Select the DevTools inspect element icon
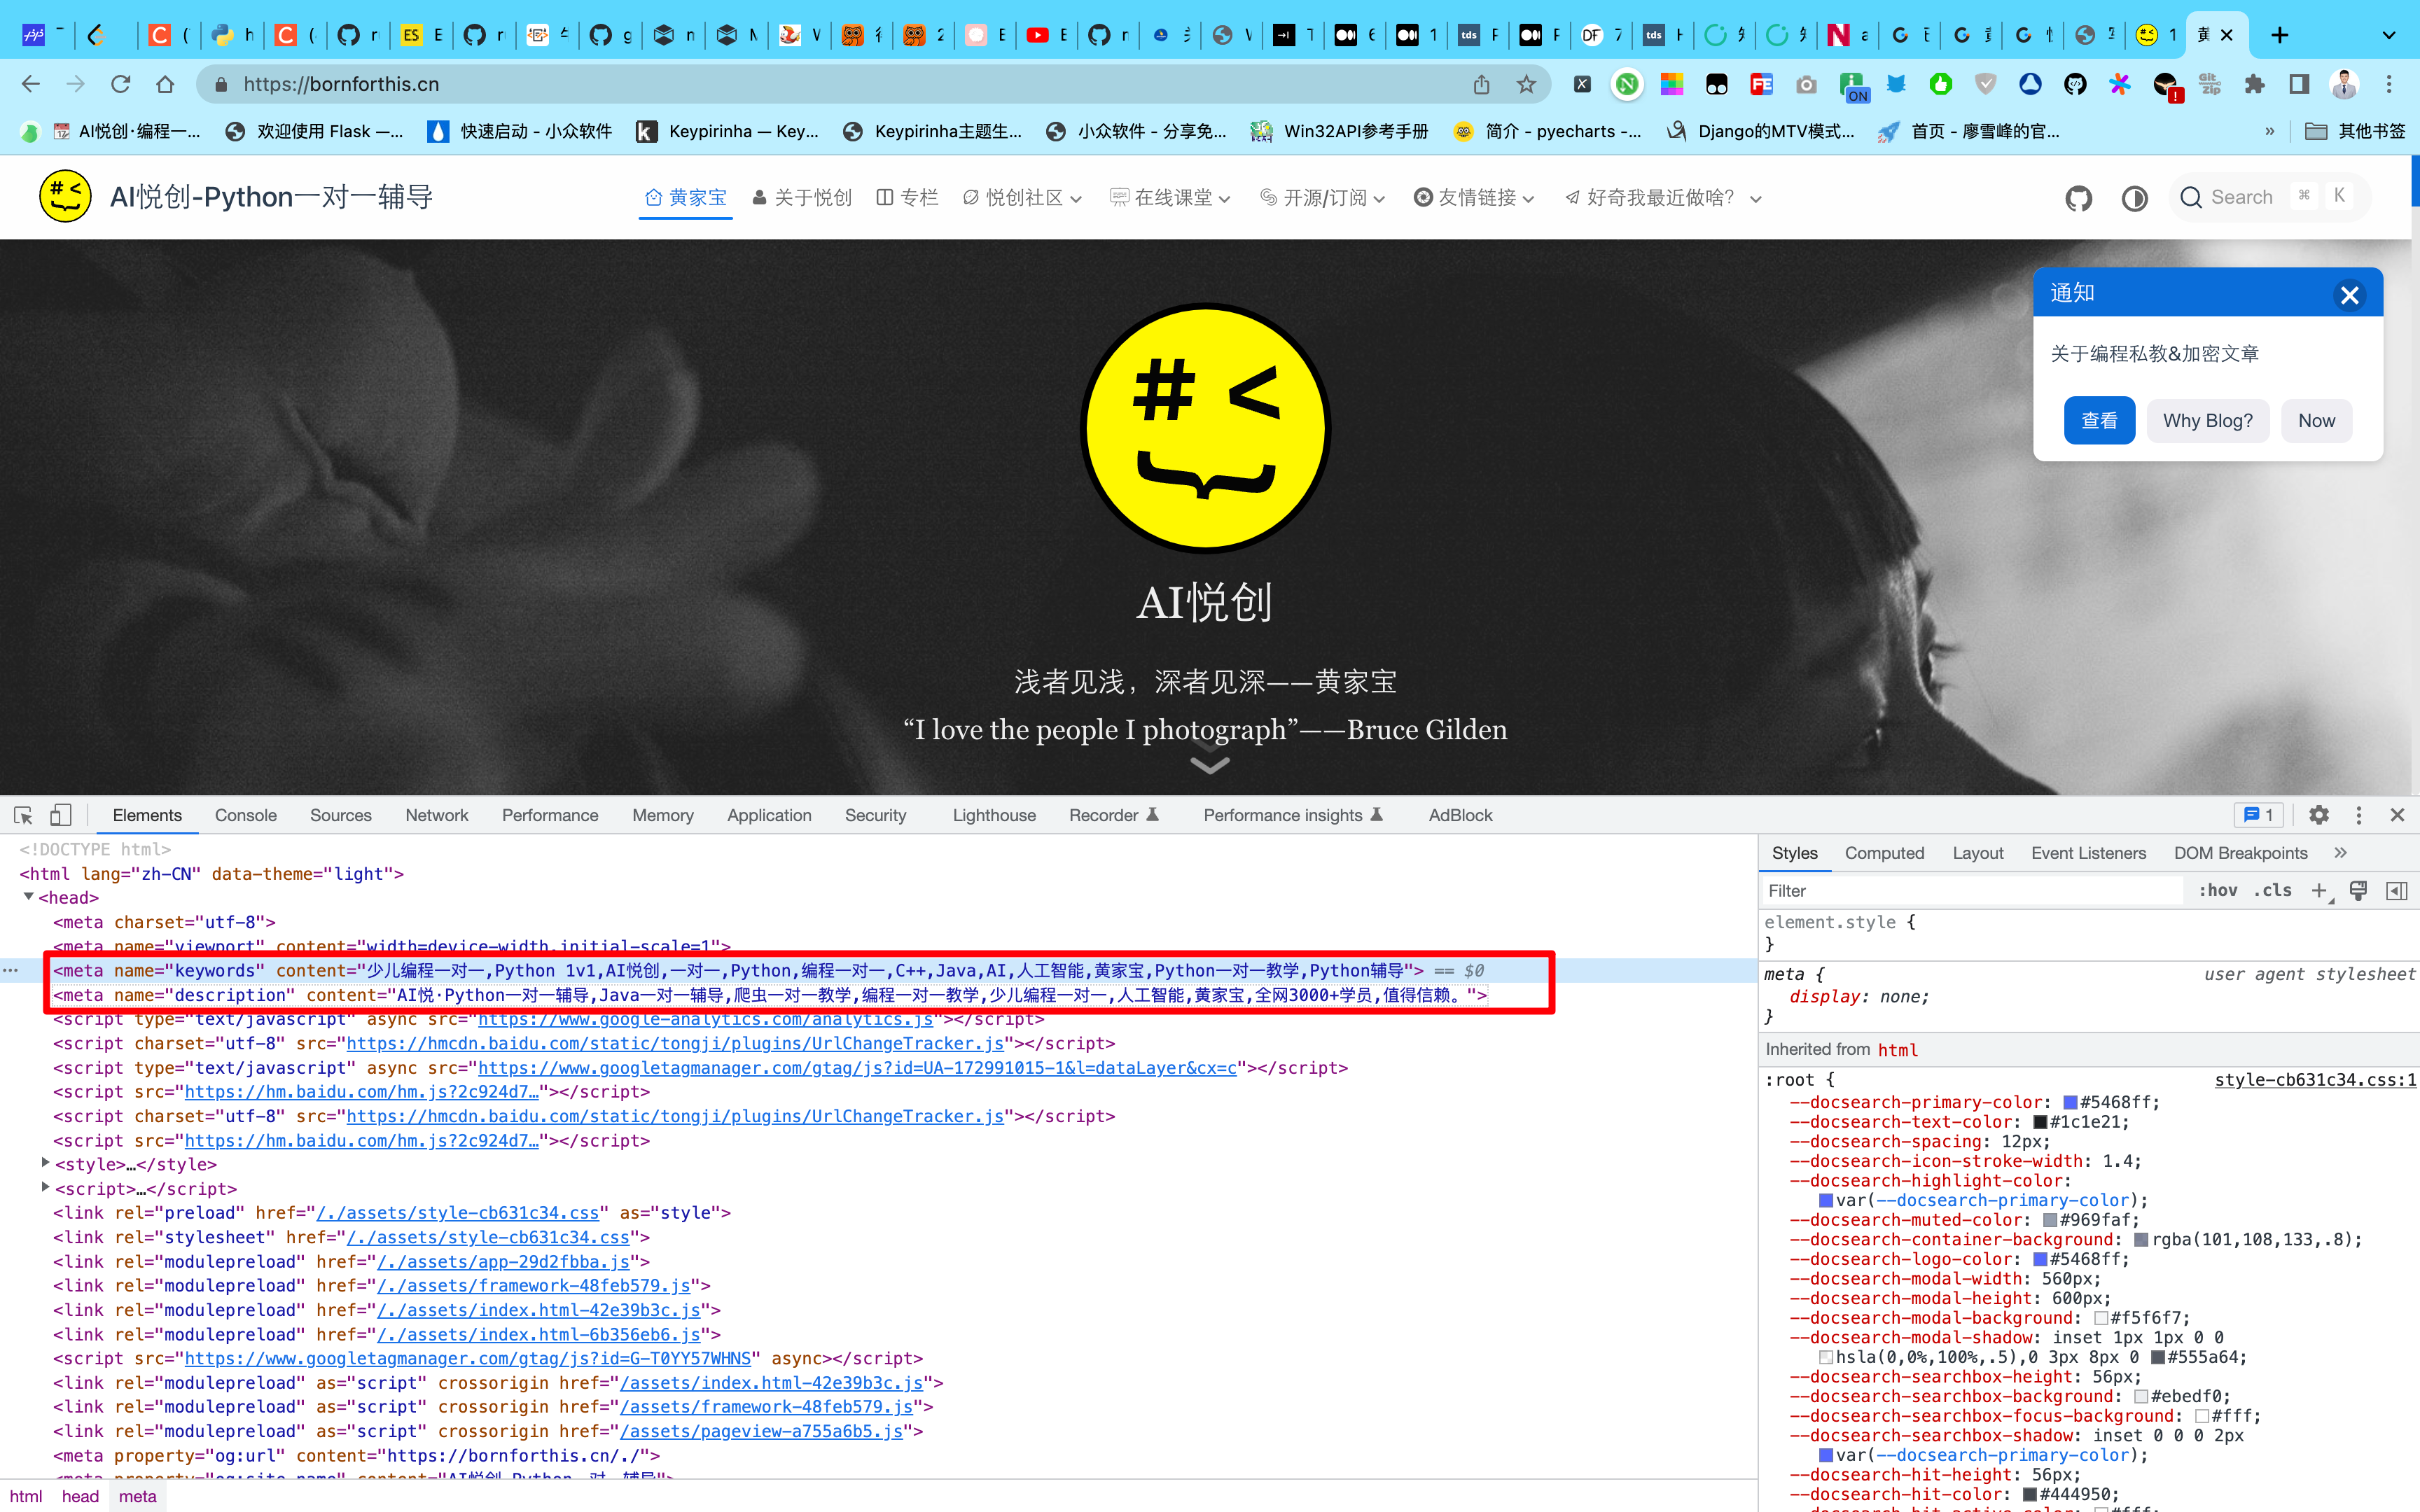Viewport: 2420px width, 1512px height. tap(23, 815)
